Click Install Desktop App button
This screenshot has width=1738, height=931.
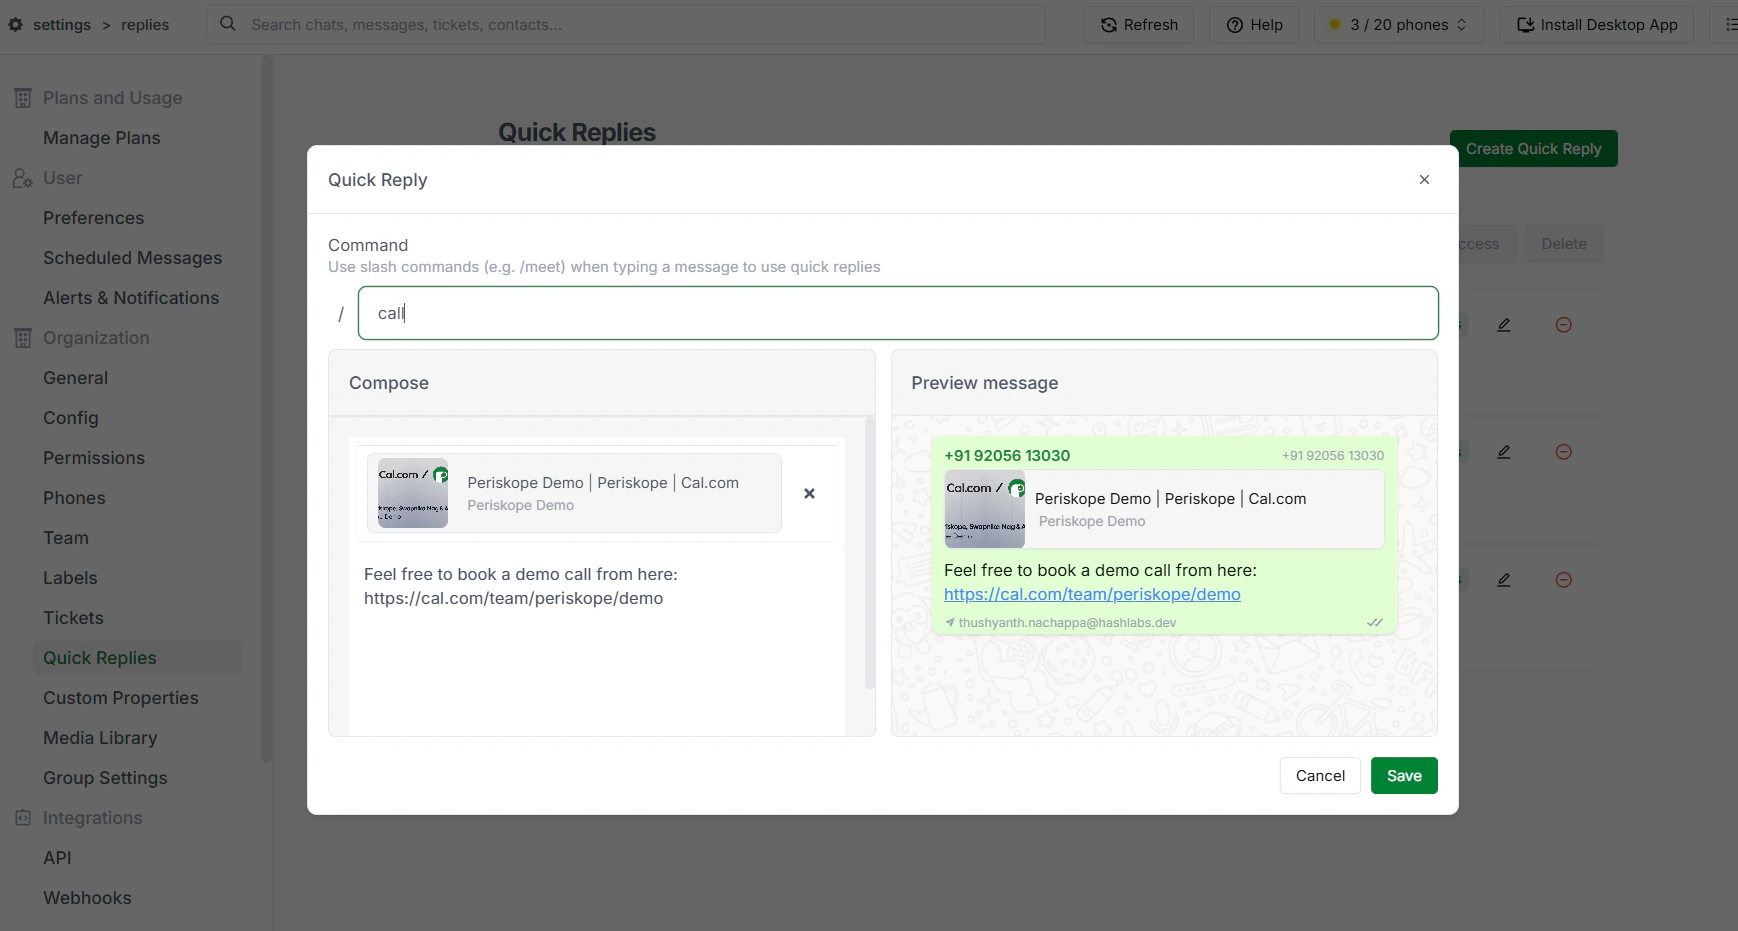[x=1597, y=25]
